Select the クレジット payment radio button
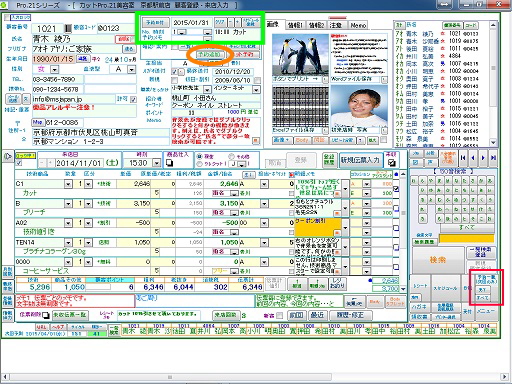Viewport: 512px width, 384px height. pos(199,164)
